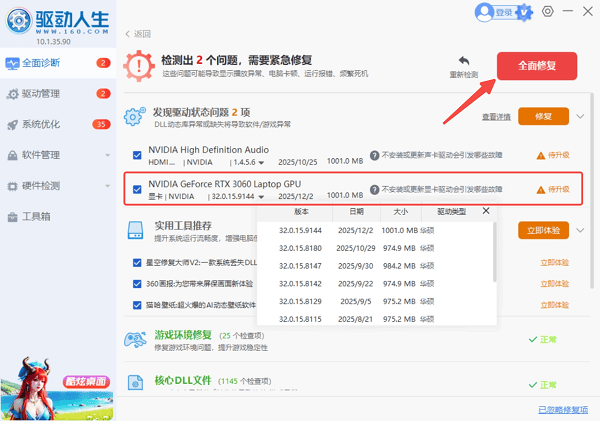This screenshot has width=600, height=421.
Task: Click the 驱动类型 column header
Action: tap(452, 212)
